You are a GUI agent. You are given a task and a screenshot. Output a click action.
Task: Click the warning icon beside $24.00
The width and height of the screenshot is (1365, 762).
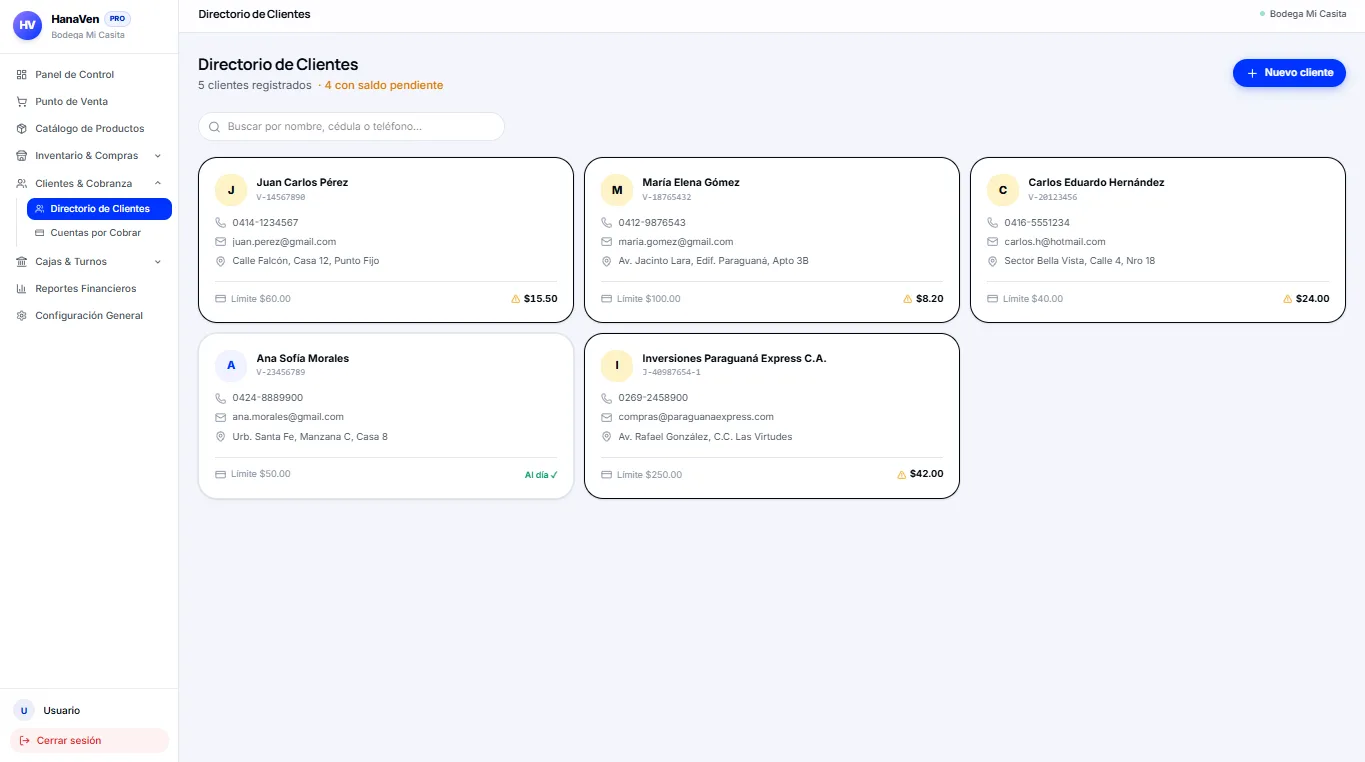pos(1288,298)
